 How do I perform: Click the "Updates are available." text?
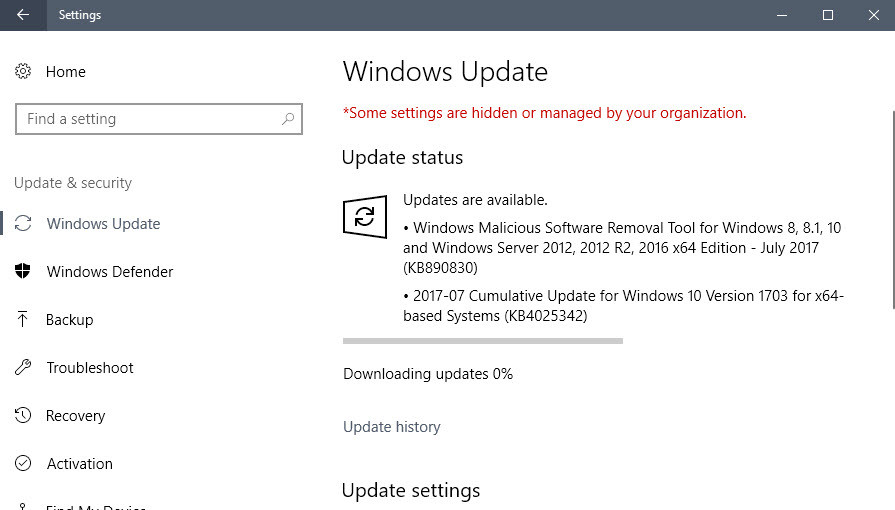(475, 200)
